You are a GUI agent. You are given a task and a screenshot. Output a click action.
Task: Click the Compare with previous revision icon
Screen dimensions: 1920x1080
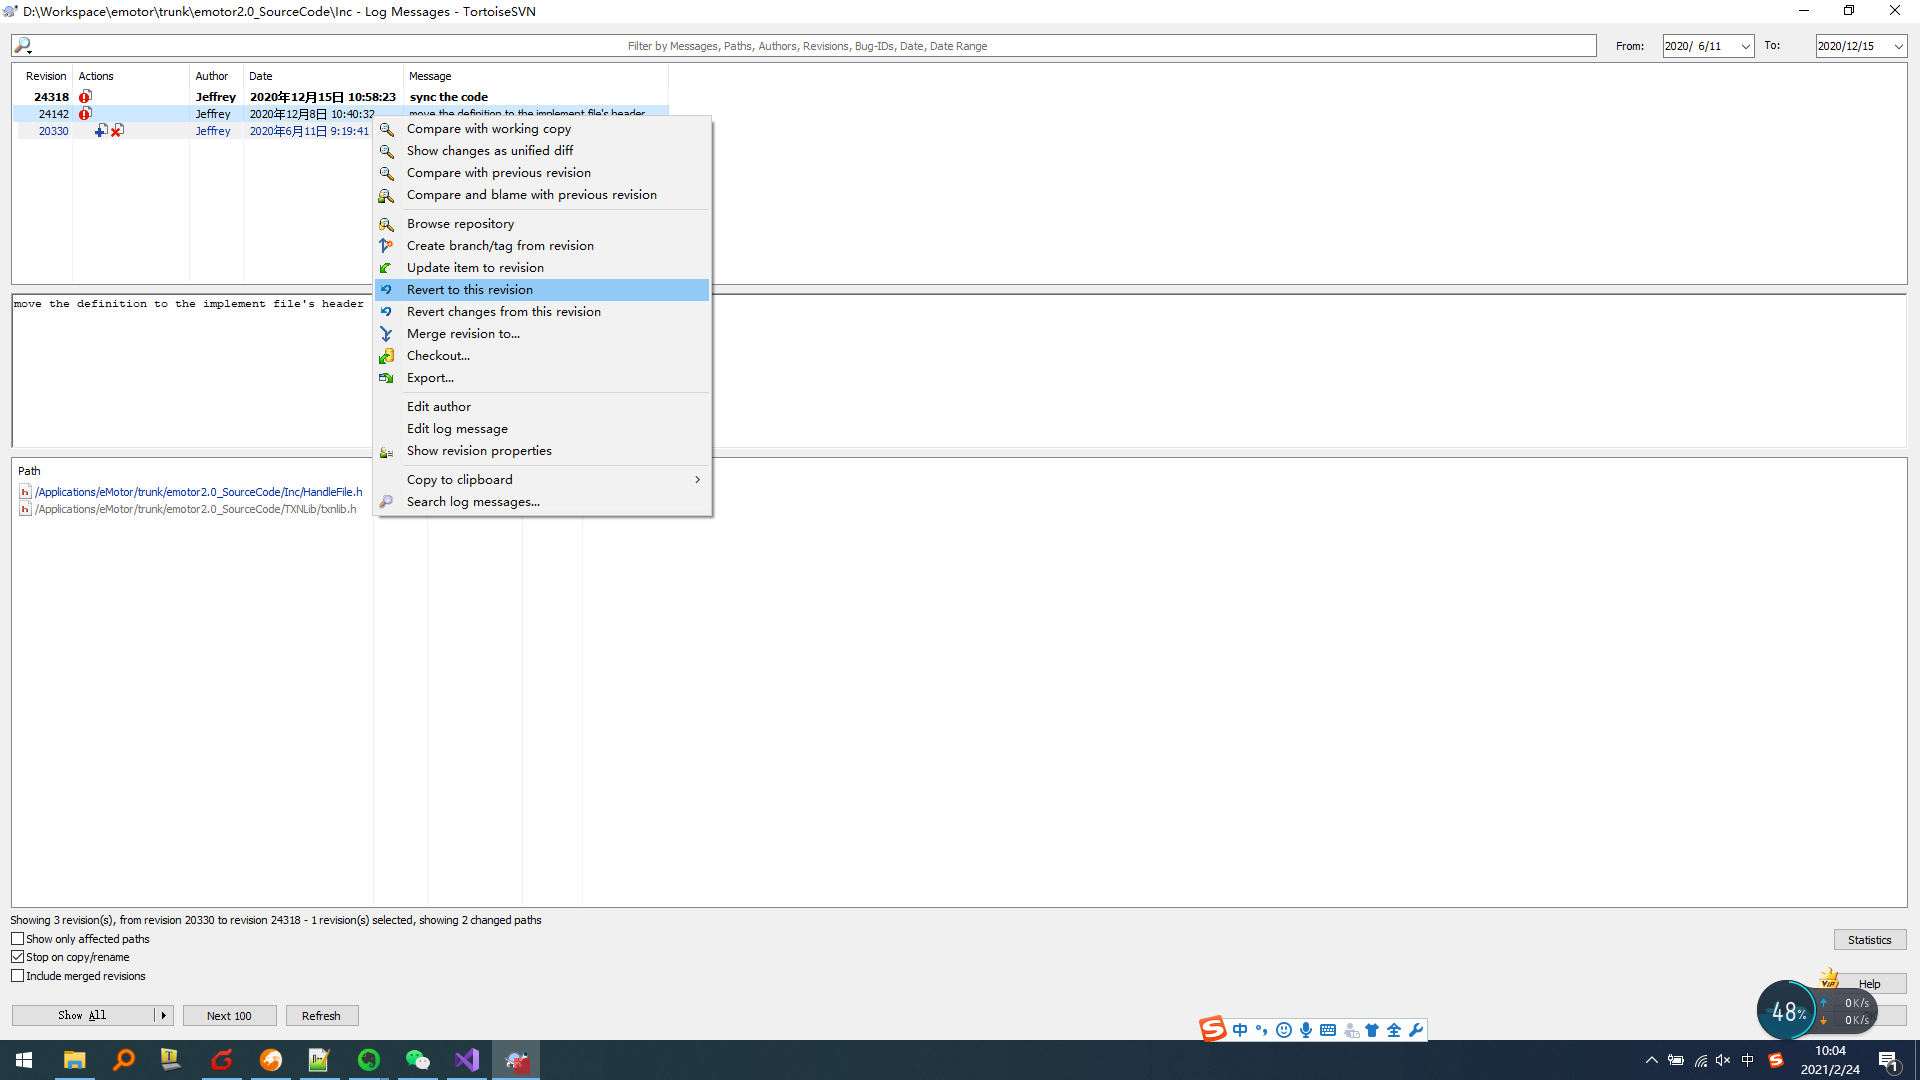388,173
